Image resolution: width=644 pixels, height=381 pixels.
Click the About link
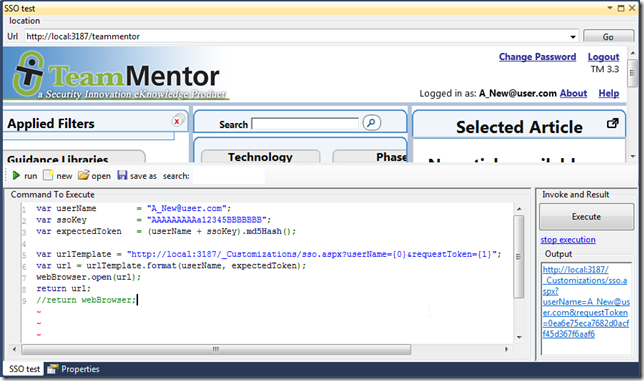tap(573, 93)
